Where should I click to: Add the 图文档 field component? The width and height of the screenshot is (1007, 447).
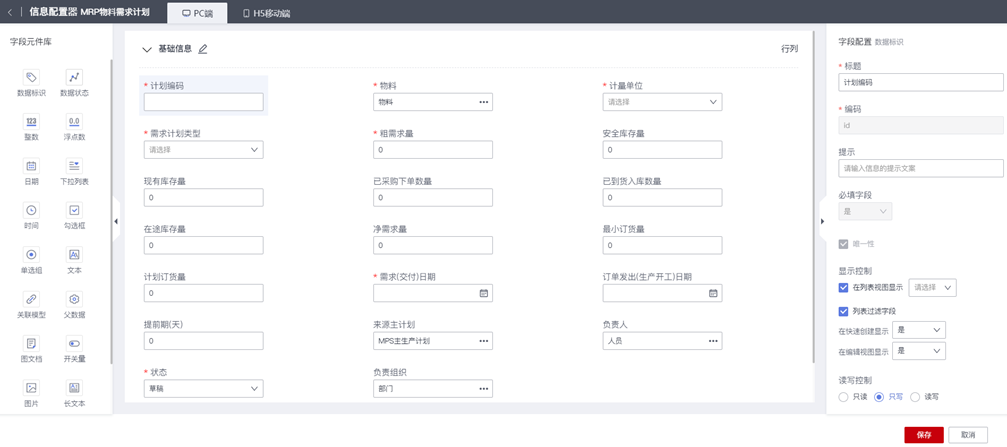coord(31,344)
